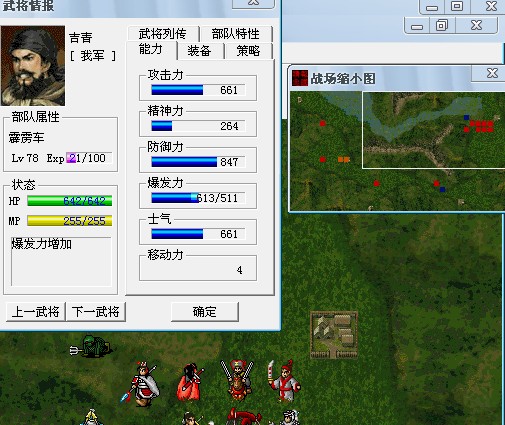This screenshot has width=505, height=425.
Task: Select the 能力 tab
Action: 151,50
